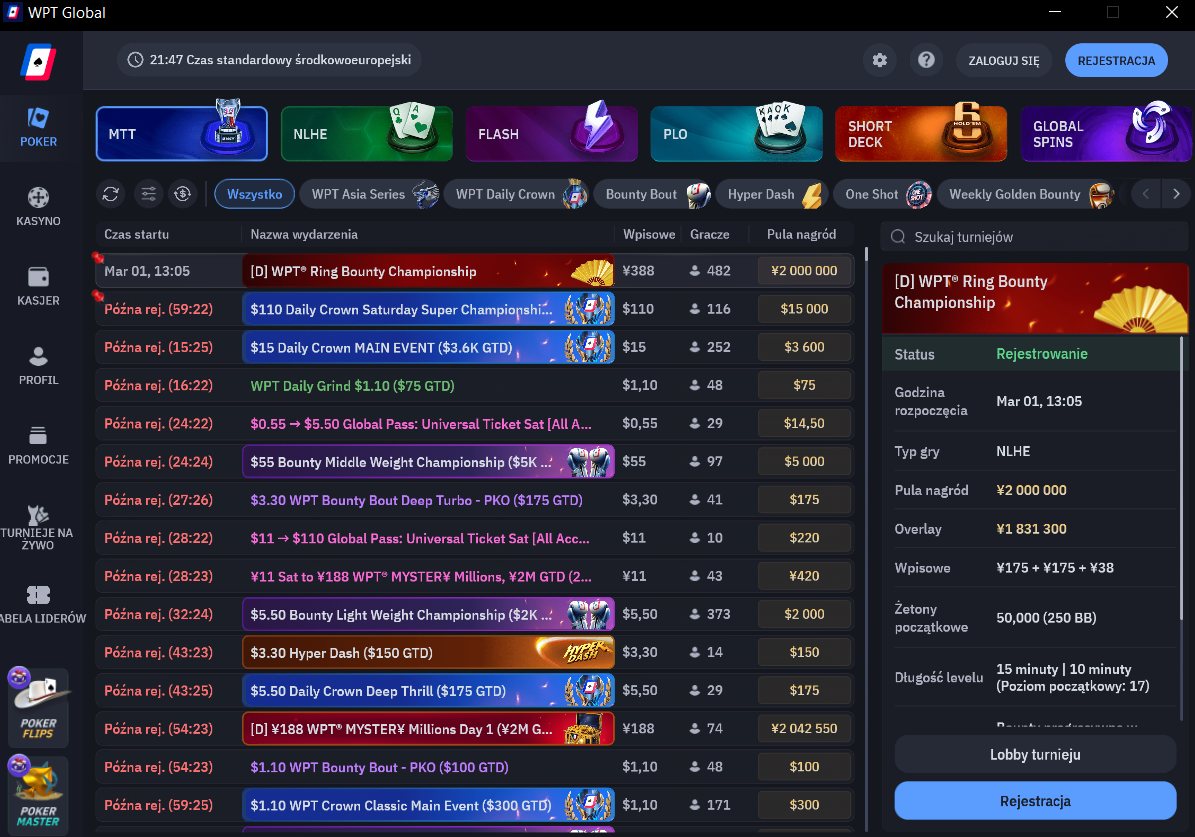Launch the Poker Flips mini game
1195x837 pixels.
coord(38,707)
